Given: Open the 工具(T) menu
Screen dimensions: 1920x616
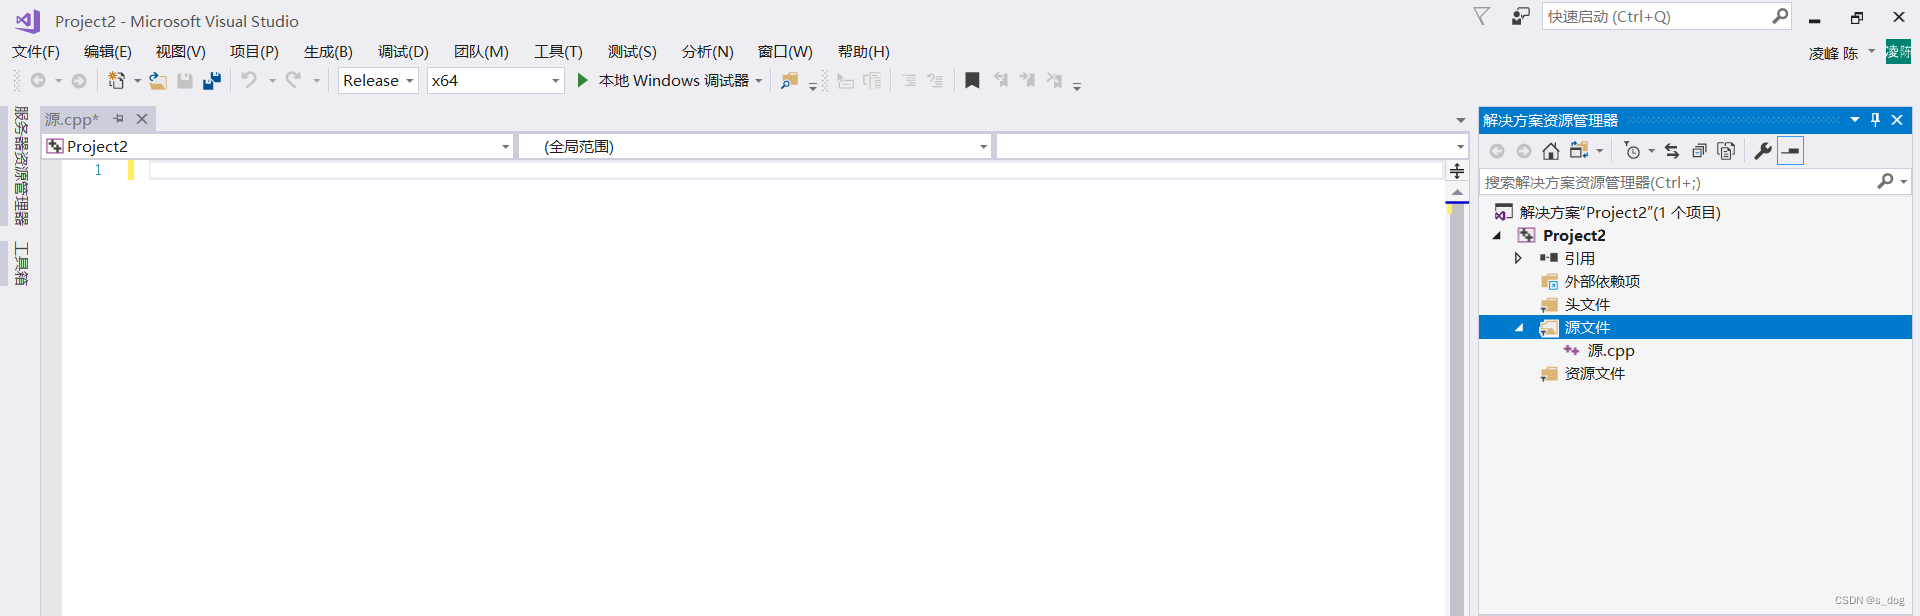Looking at the screenshot, I should [558, 52].
